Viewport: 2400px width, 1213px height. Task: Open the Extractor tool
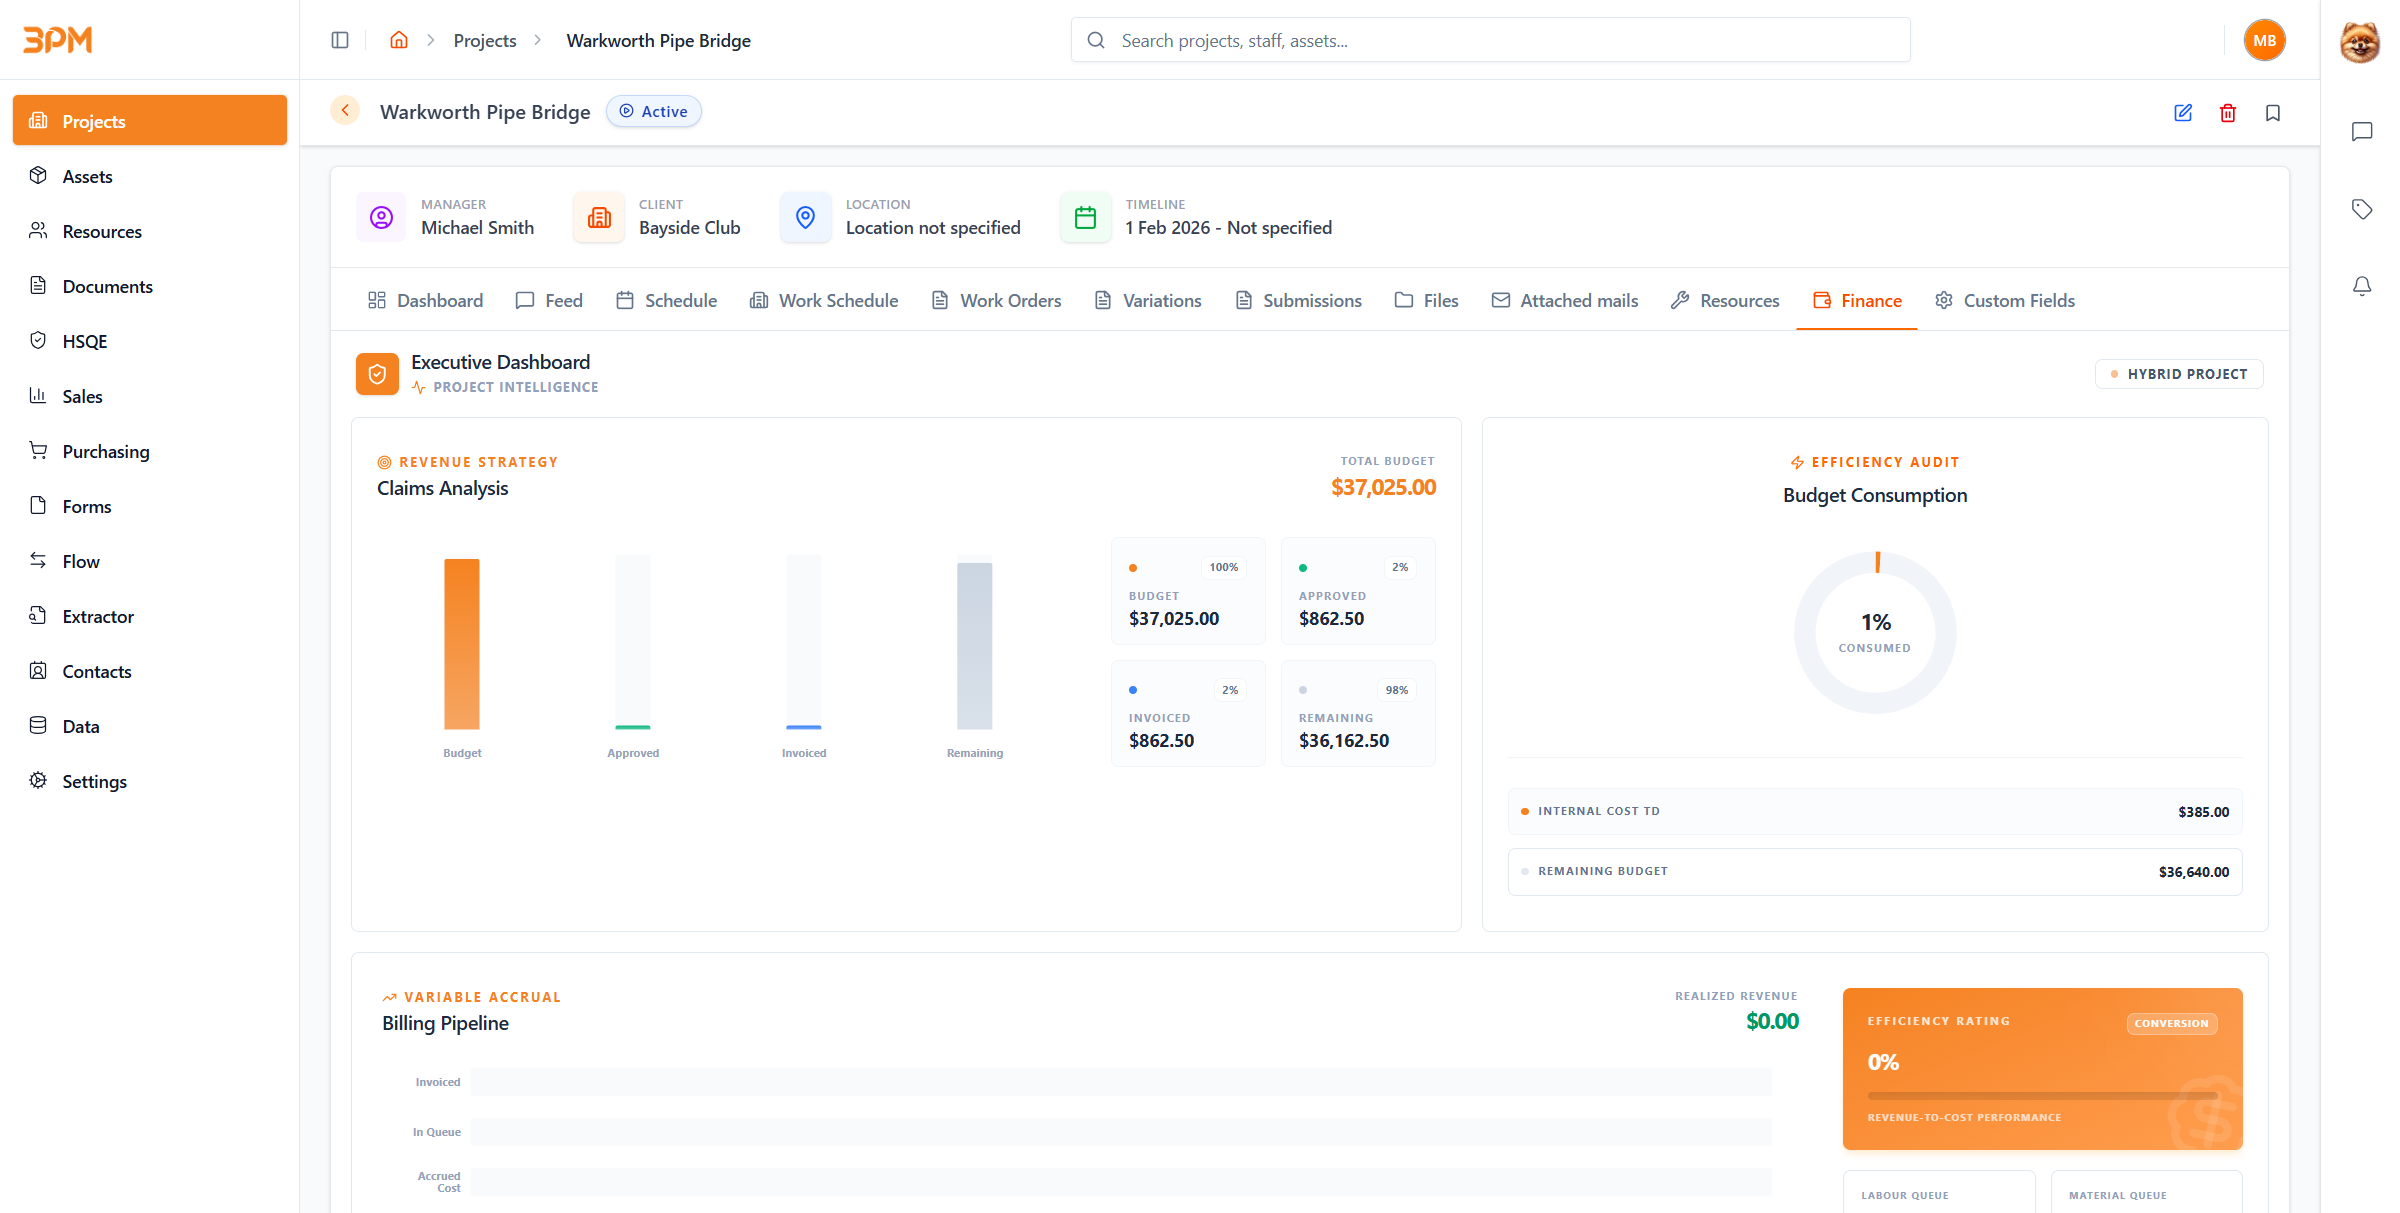pos(99,616)
